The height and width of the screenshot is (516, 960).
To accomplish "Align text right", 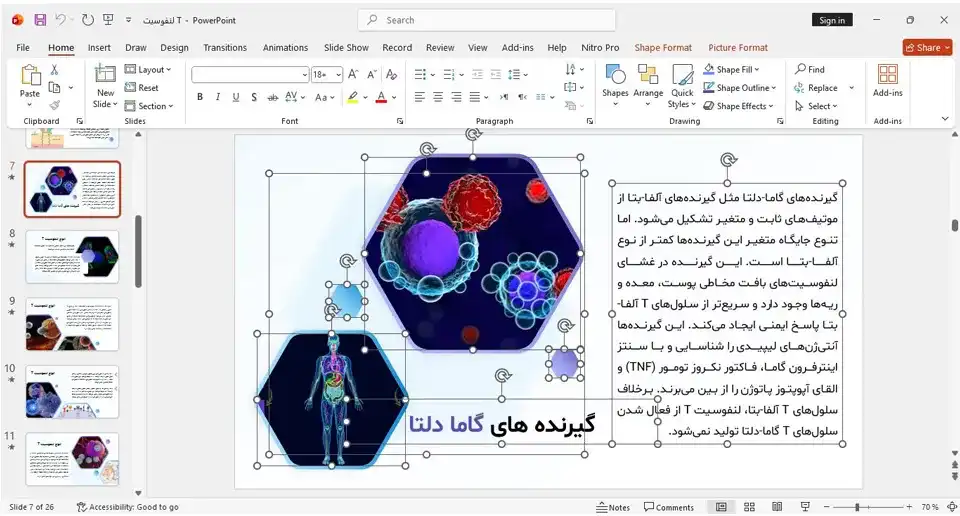I will (x=456, y=97).
